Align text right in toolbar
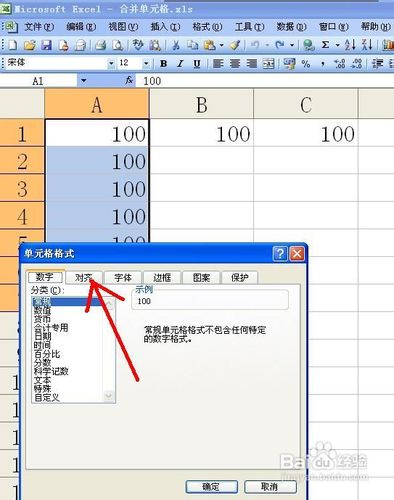The image size is (394, 500). pyautogui.click(x=252, y=63)
